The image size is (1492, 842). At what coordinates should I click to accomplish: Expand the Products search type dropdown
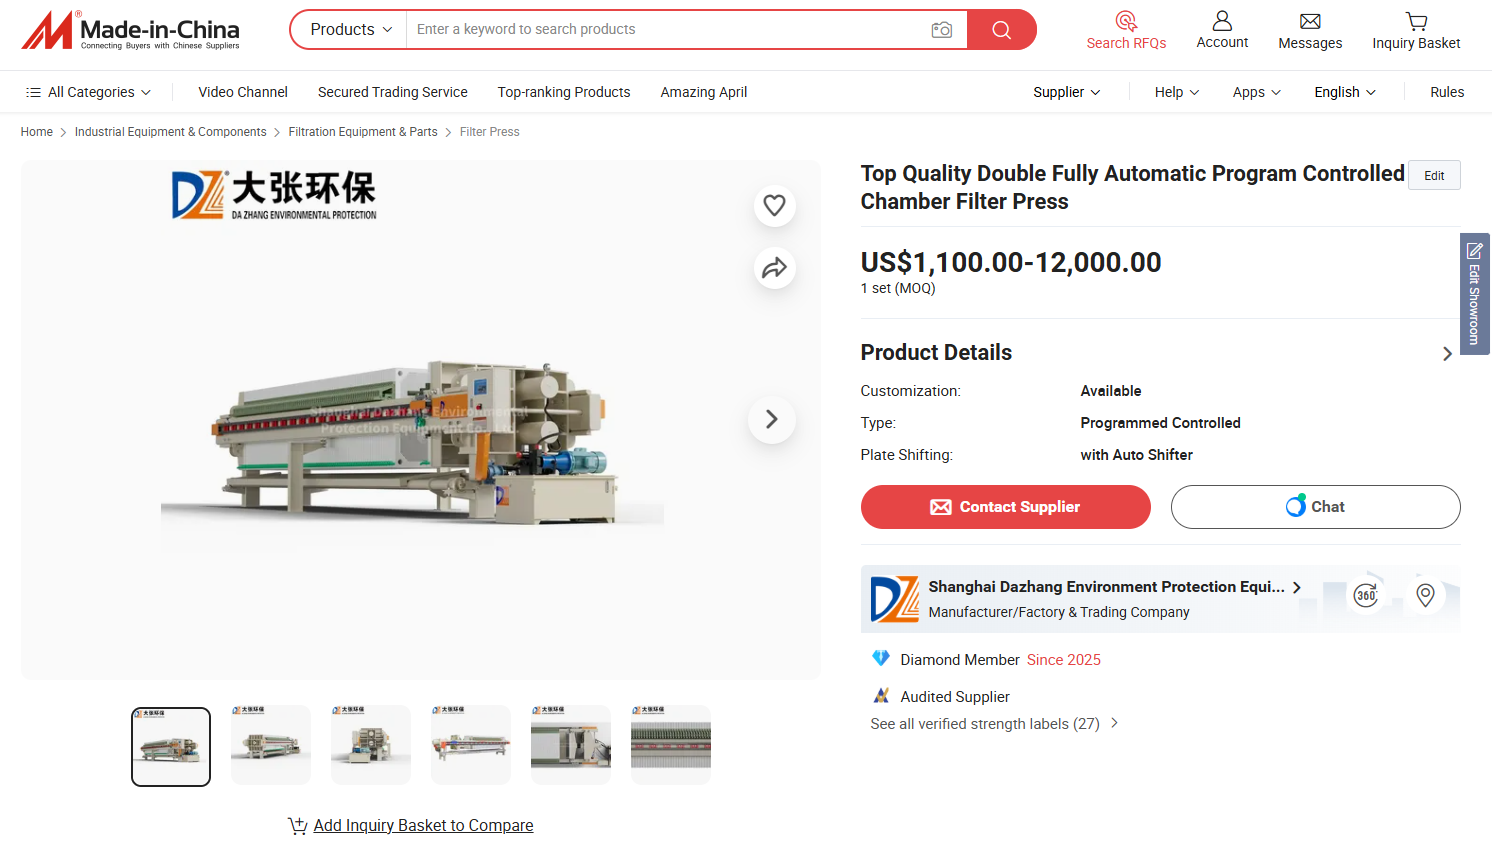click(x=350, y=30)
